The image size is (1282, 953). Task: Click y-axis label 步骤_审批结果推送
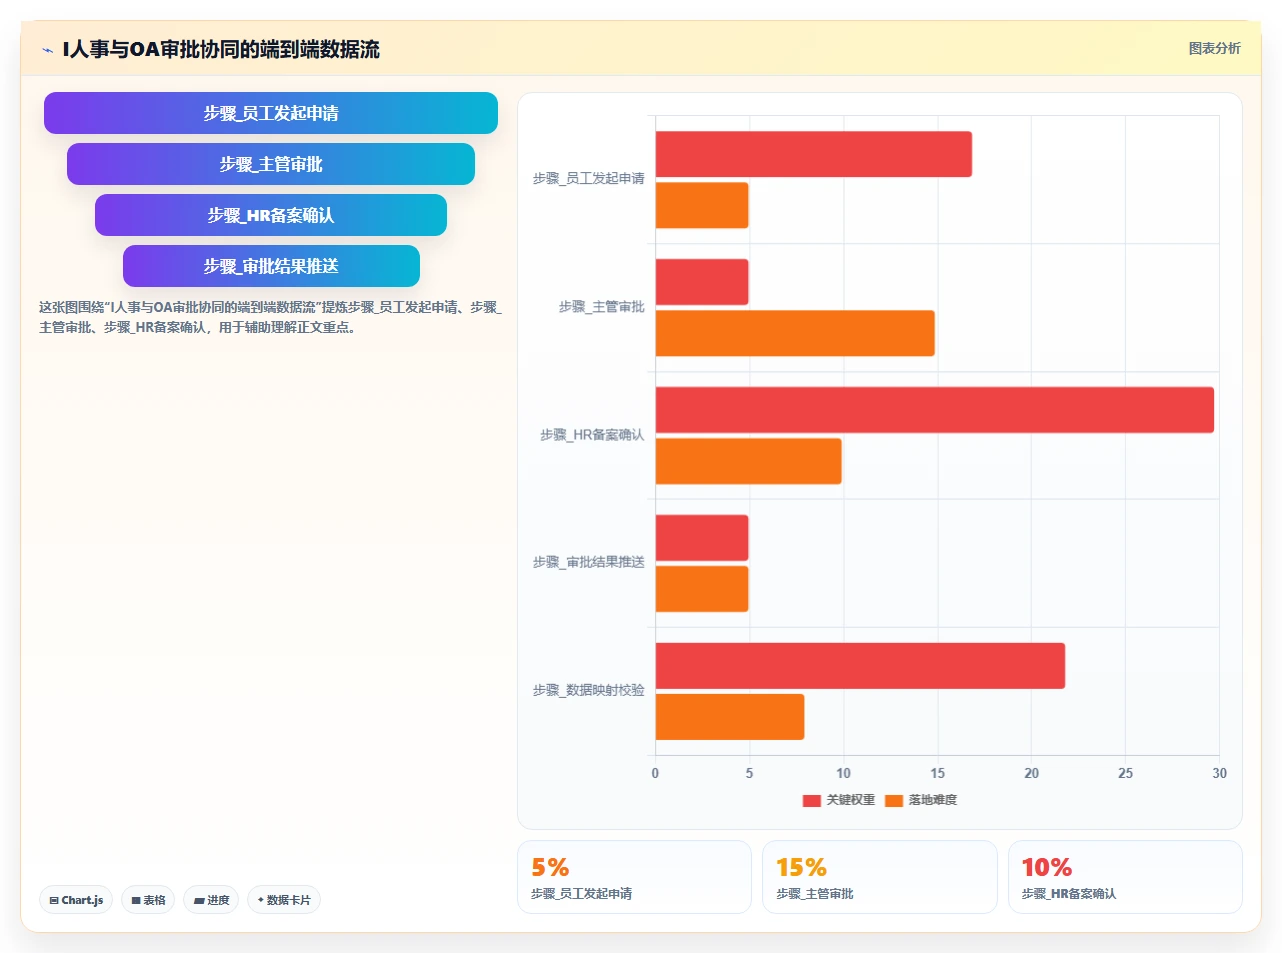pos(588,562)
